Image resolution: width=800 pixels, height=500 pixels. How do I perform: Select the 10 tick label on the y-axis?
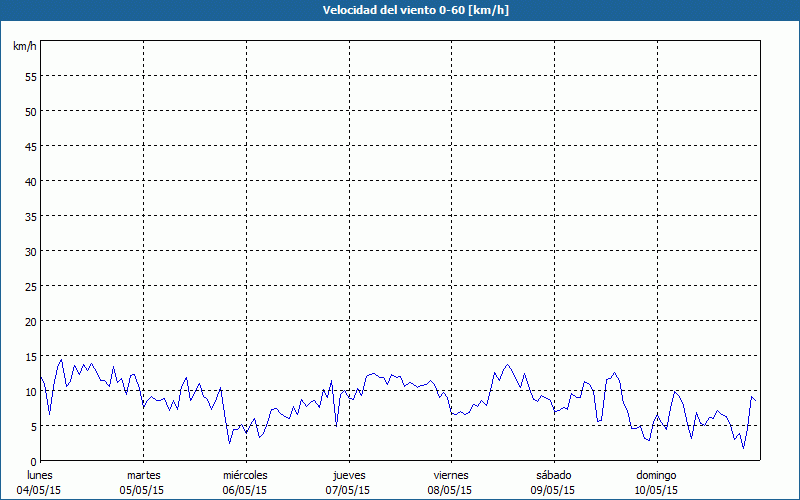(30, 391)
